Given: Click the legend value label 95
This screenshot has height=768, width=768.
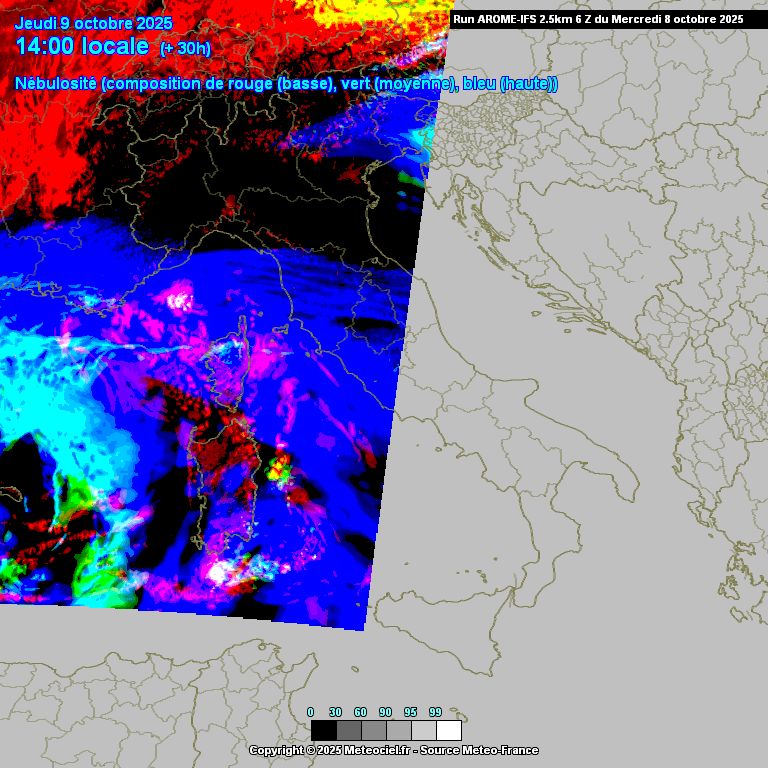Looking at the screenshot, I should point(410,712).
